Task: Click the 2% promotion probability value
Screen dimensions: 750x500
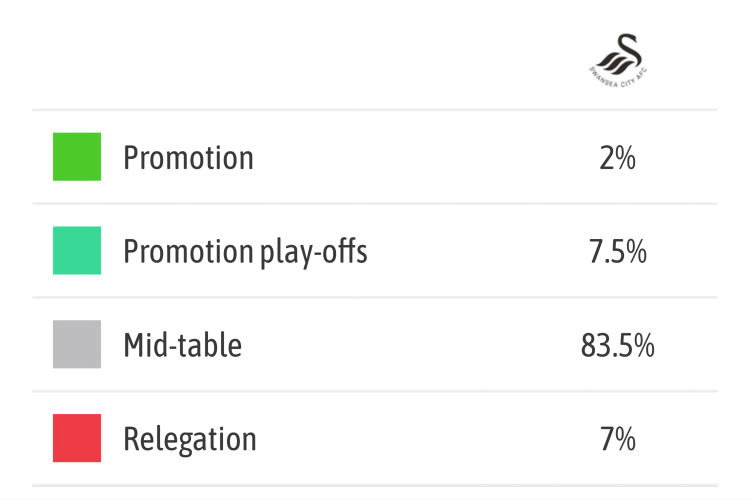Action: point(618,158)
